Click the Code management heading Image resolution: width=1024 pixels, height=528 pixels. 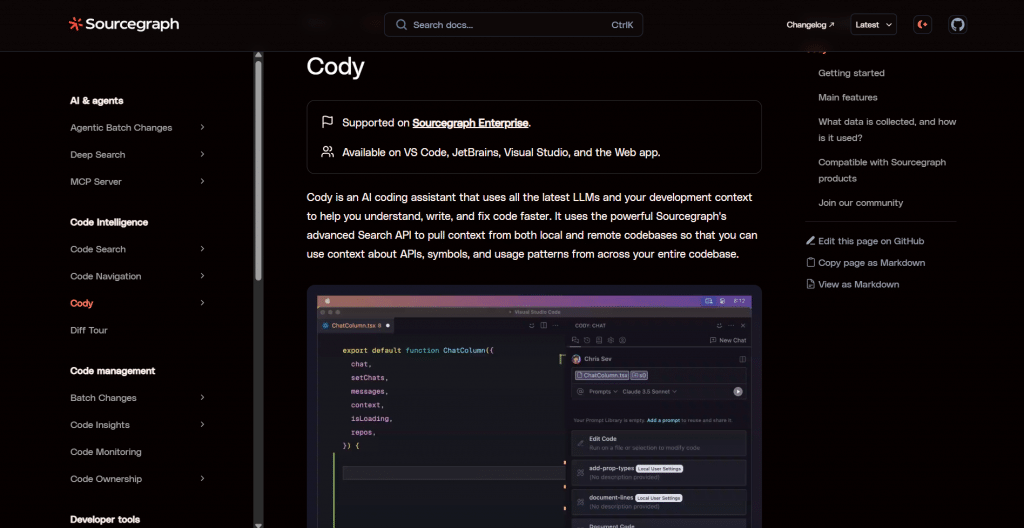(x=112, y=371)
